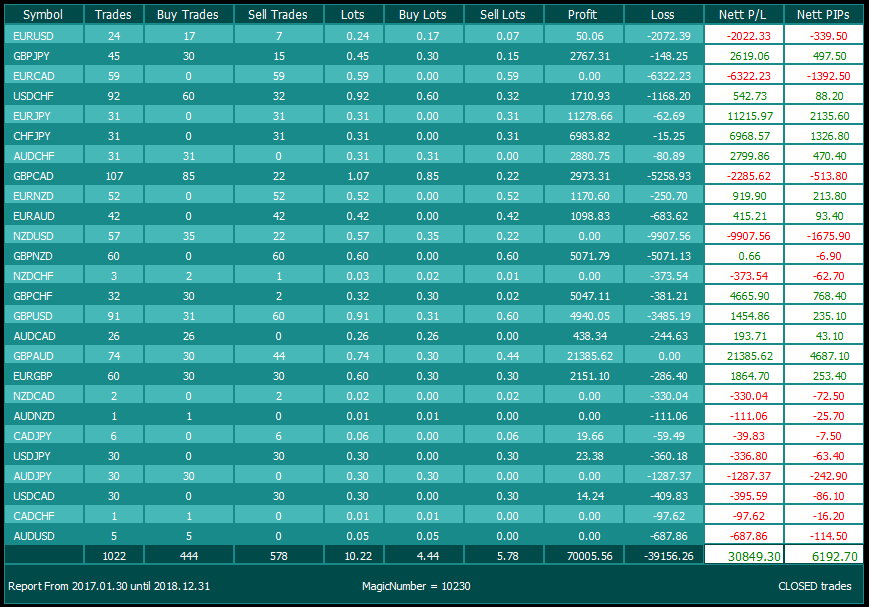Click the Sell Trades column header
This screenshot has width=869, height=607.
pyautogui.click(x=278, y=14)
